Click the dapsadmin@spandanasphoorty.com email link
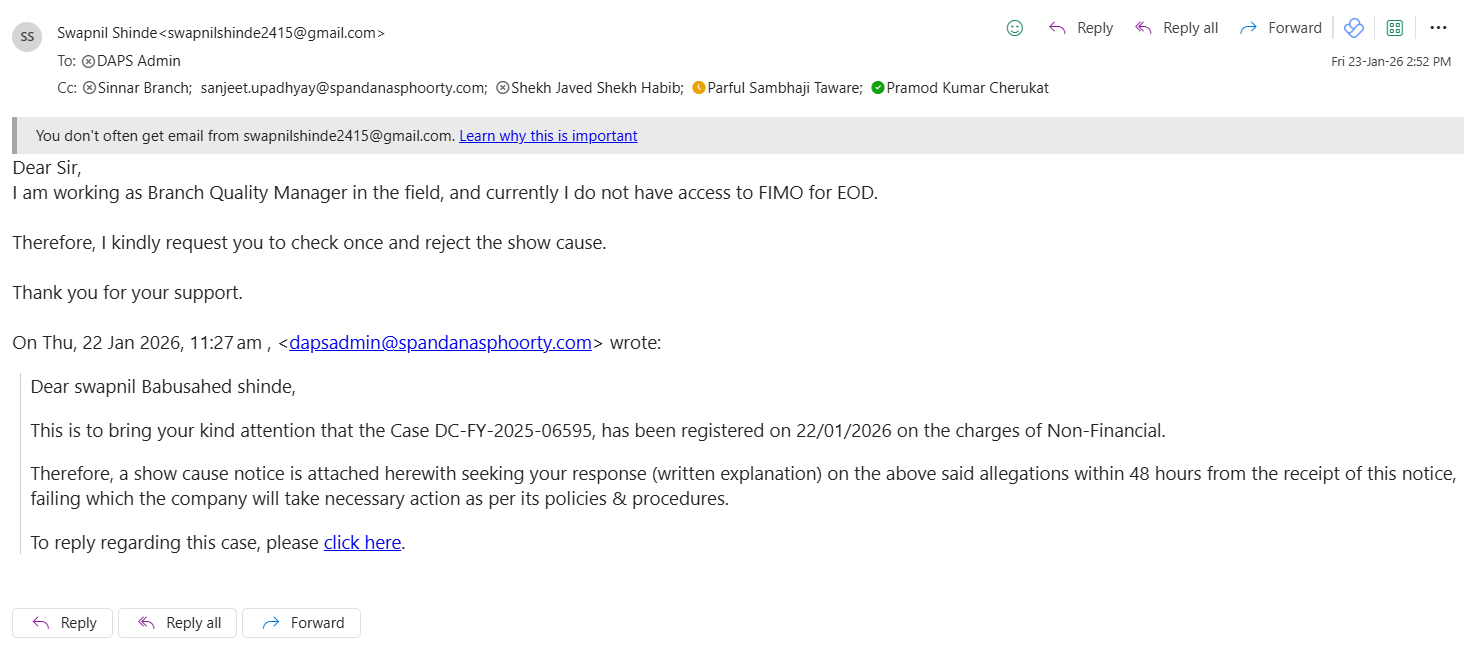The height and width of the screenshot is (666, 1477). click(x=440, y=343)
